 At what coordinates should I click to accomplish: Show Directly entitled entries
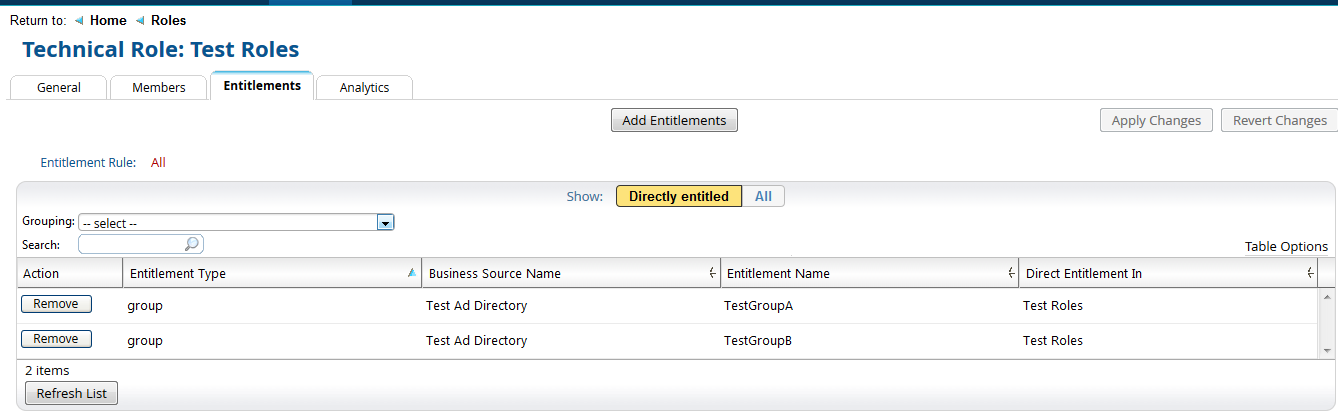[x=678, y=197]
